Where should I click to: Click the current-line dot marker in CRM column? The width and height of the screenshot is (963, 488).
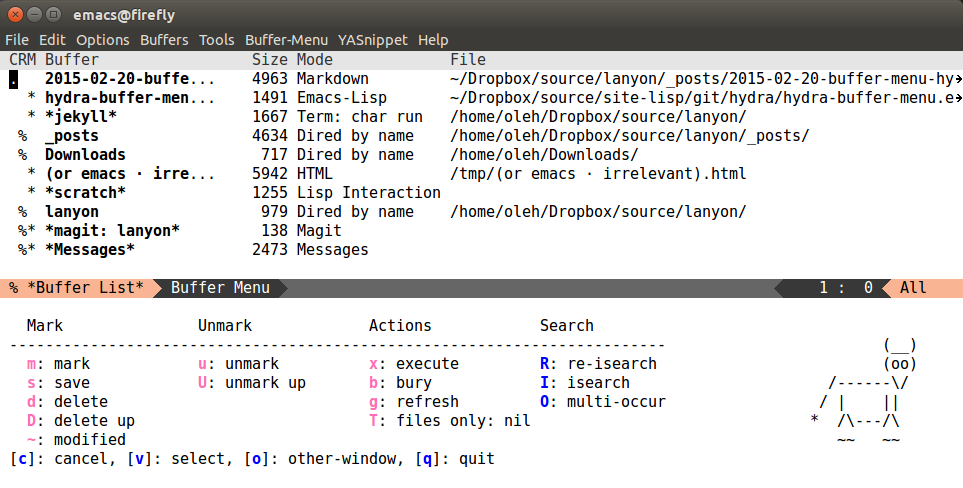tap(14, 79)
